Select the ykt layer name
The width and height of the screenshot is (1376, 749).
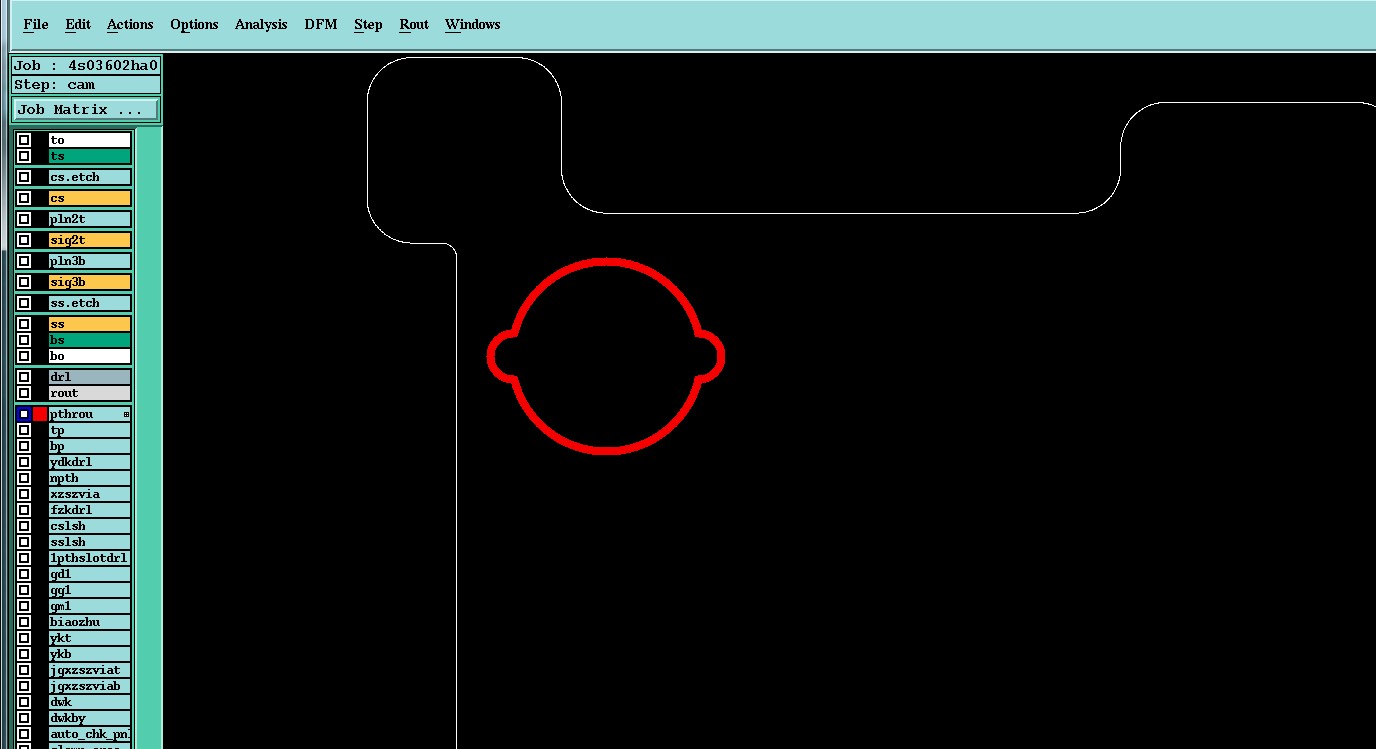tap(90, 638)
